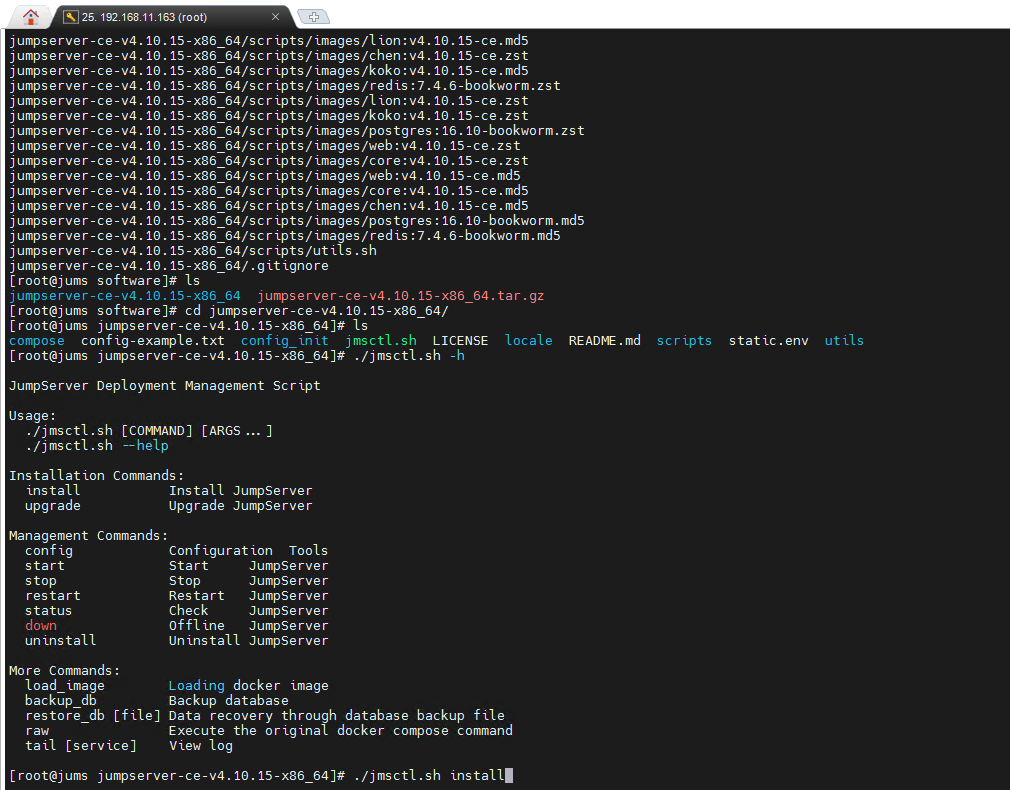Click the scripts/utils.sh output line
The width and height of the screenshot is (1010, 790).
tap(193, 251)
